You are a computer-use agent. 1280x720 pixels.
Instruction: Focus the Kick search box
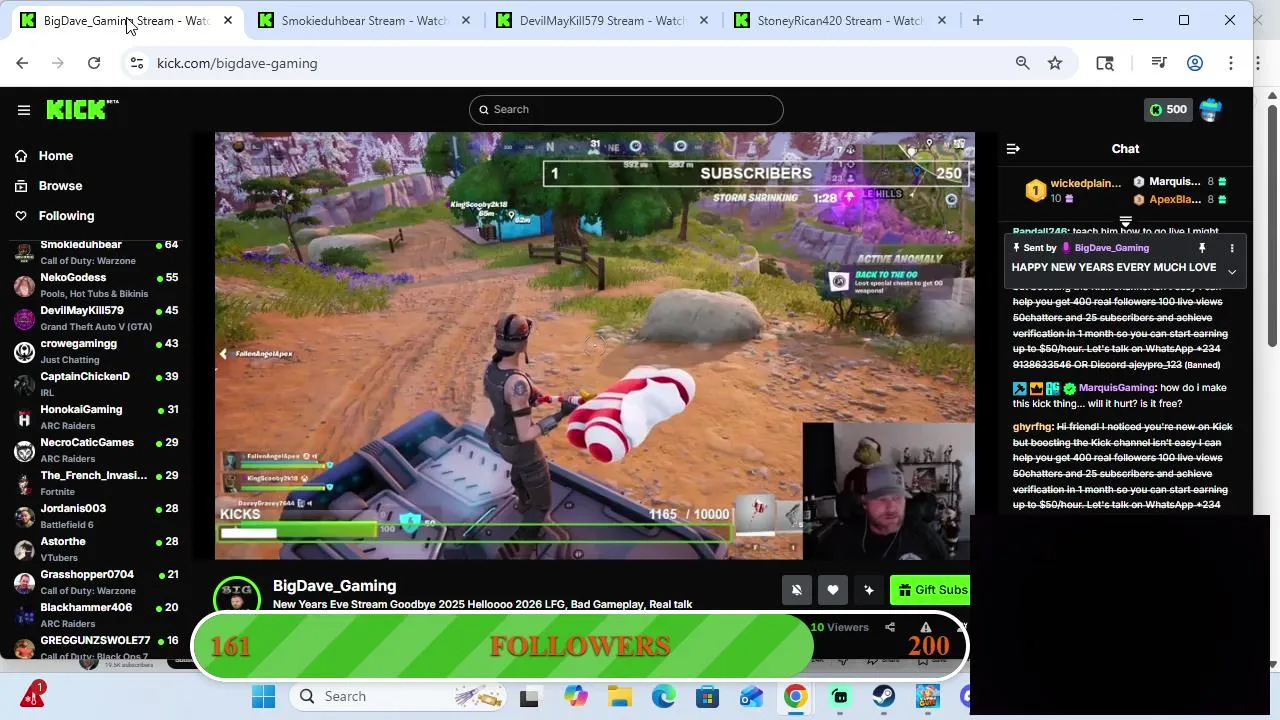click(x=626, y=109)
